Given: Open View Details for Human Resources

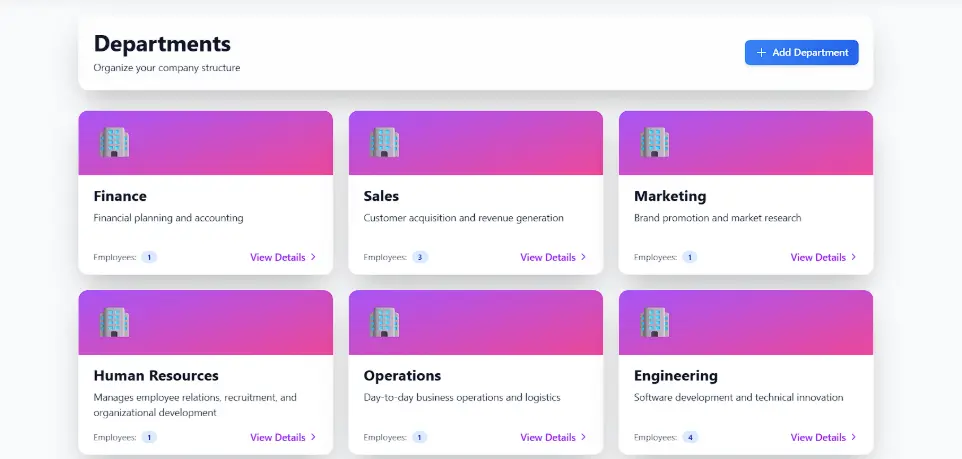Looking at the screenshot, I should pos(278,437).
